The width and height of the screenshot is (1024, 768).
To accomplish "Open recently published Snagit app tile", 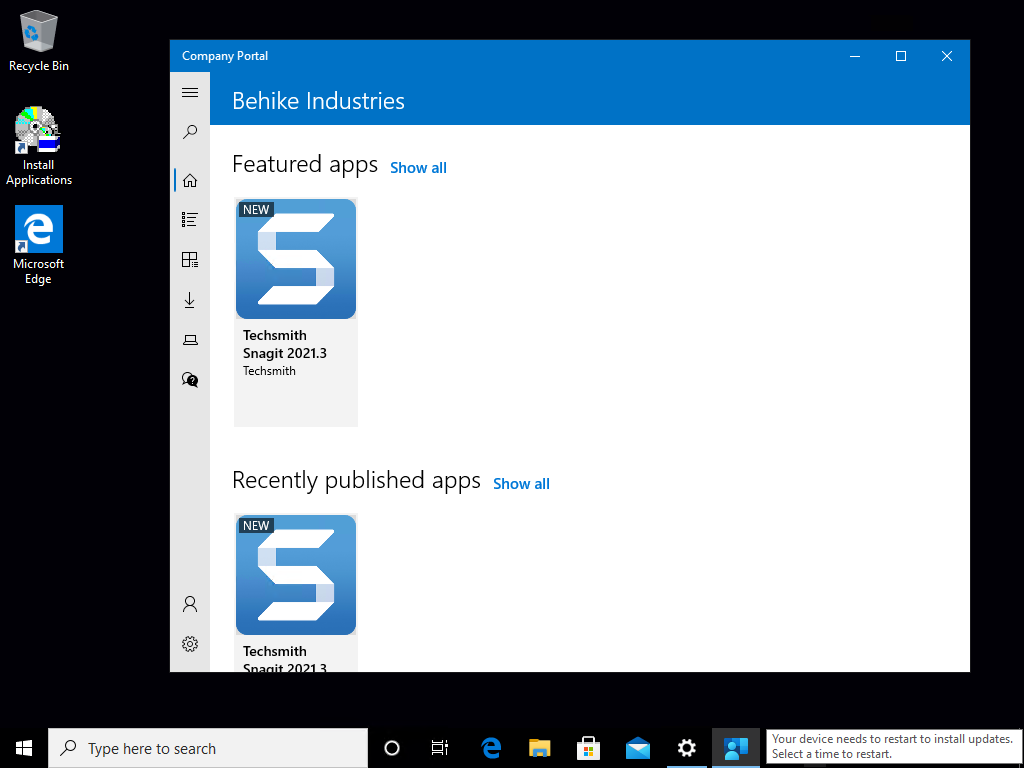I will [x=296, y=590].
